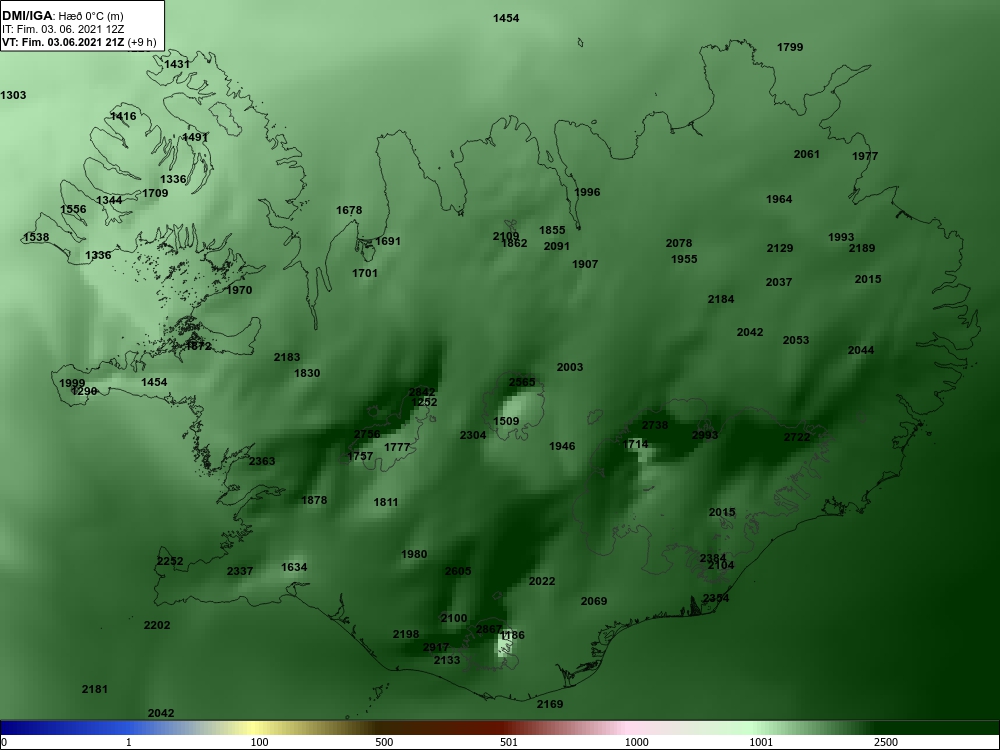Image resolution: width=1000 pixels, height=750 pixels.
Task: Click the 'DMI/IGA: Hæð 0°C (m)' title text
Action: tap(64, 16)
